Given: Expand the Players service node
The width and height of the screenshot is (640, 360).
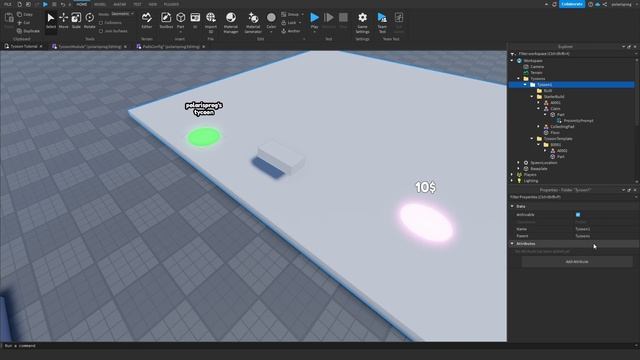Looking at the screenshot, I should click(512, 175).
